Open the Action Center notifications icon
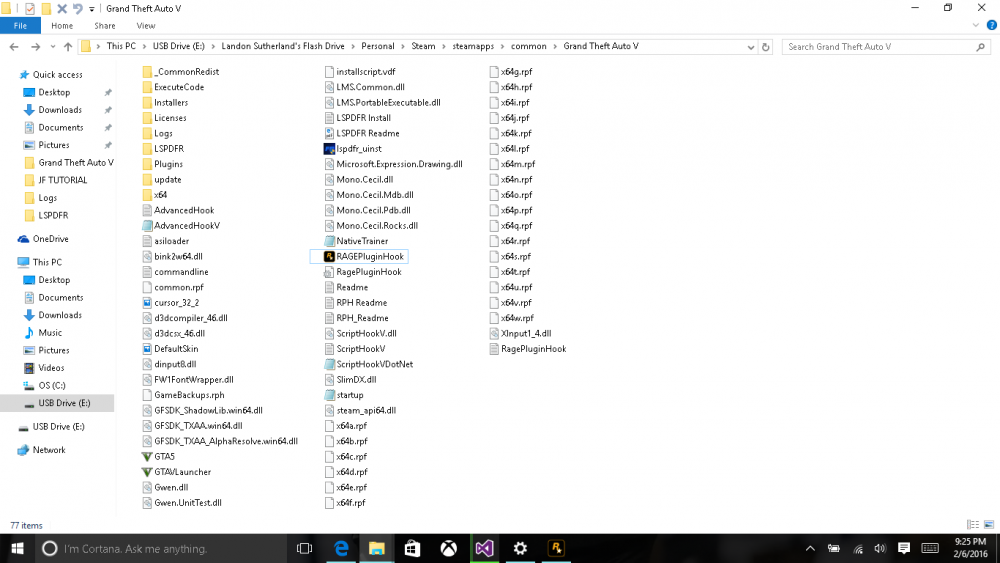This screenshot has width=1000, height=563. 903,548
